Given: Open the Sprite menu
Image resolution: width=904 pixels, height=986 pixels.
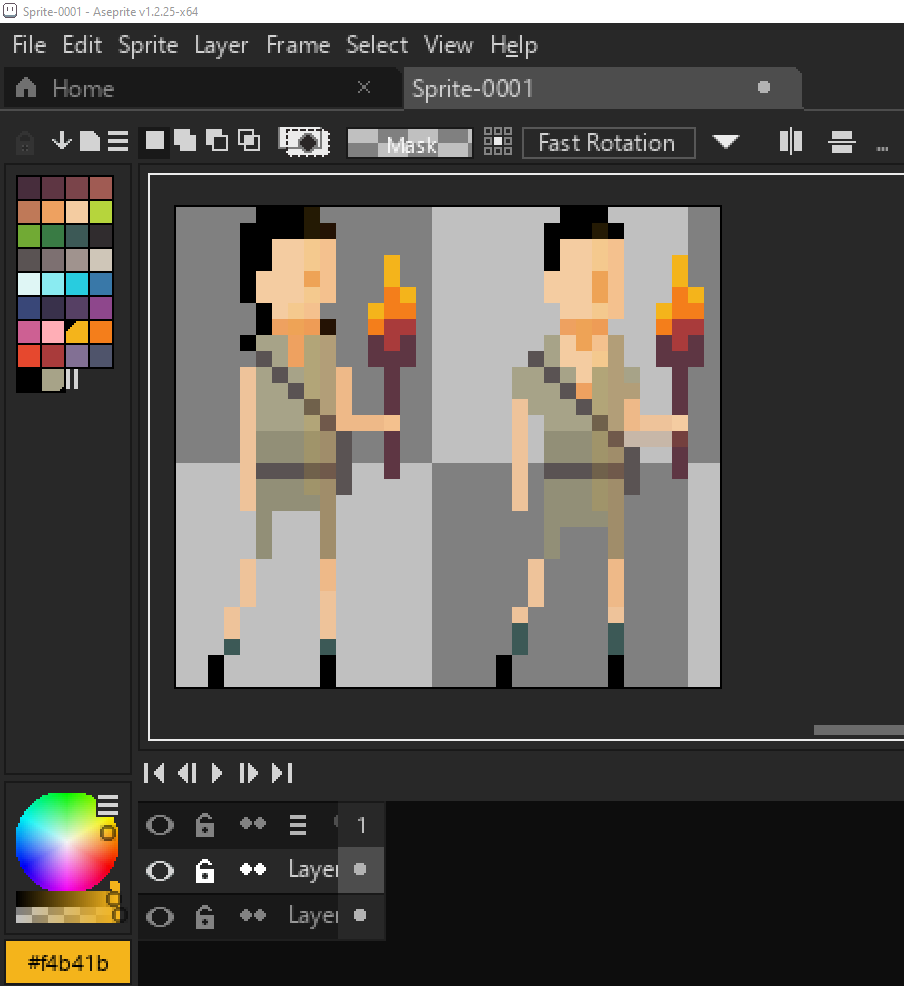Looking at the screenshot, I should (x=147, y=44).
